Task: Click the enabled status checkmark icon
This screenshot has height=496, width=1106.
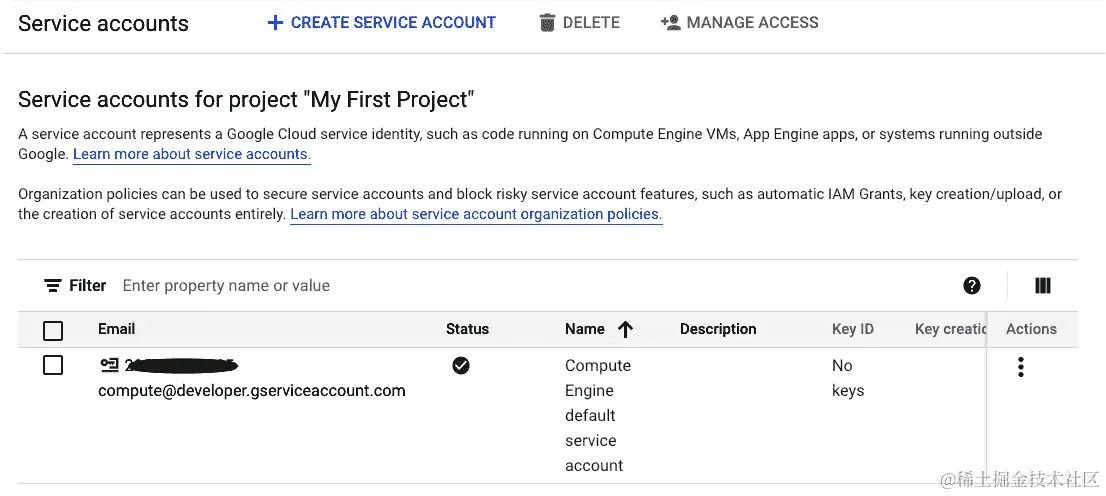Action: [461, 365]
